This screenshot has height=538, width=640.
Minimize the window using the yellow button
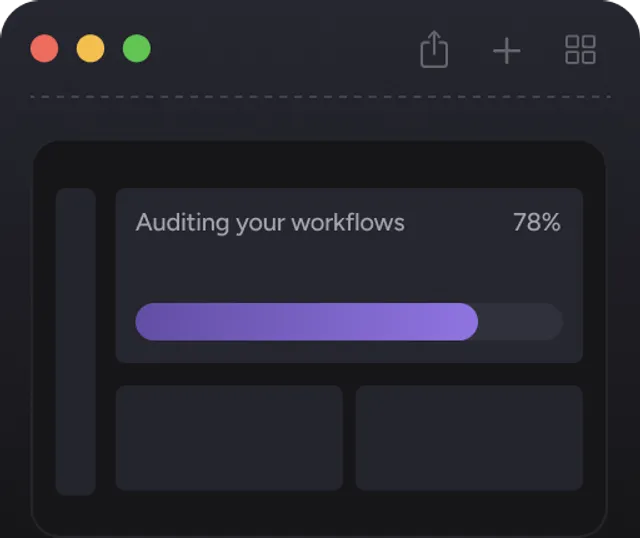click(91, 48)
